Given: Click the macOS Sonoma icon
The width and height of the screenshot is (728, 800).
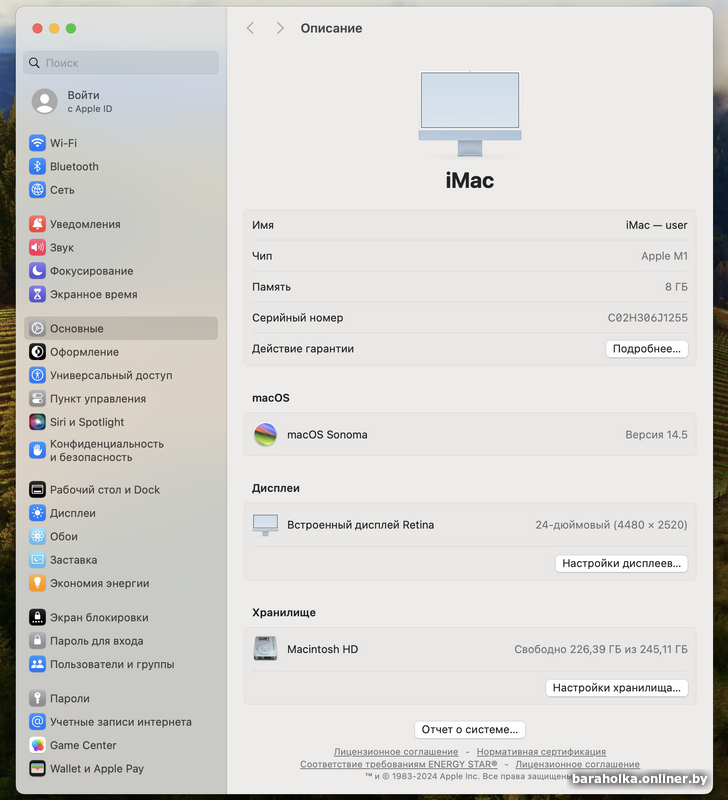Looking at the screenshot, I should [x=265, y=435].
